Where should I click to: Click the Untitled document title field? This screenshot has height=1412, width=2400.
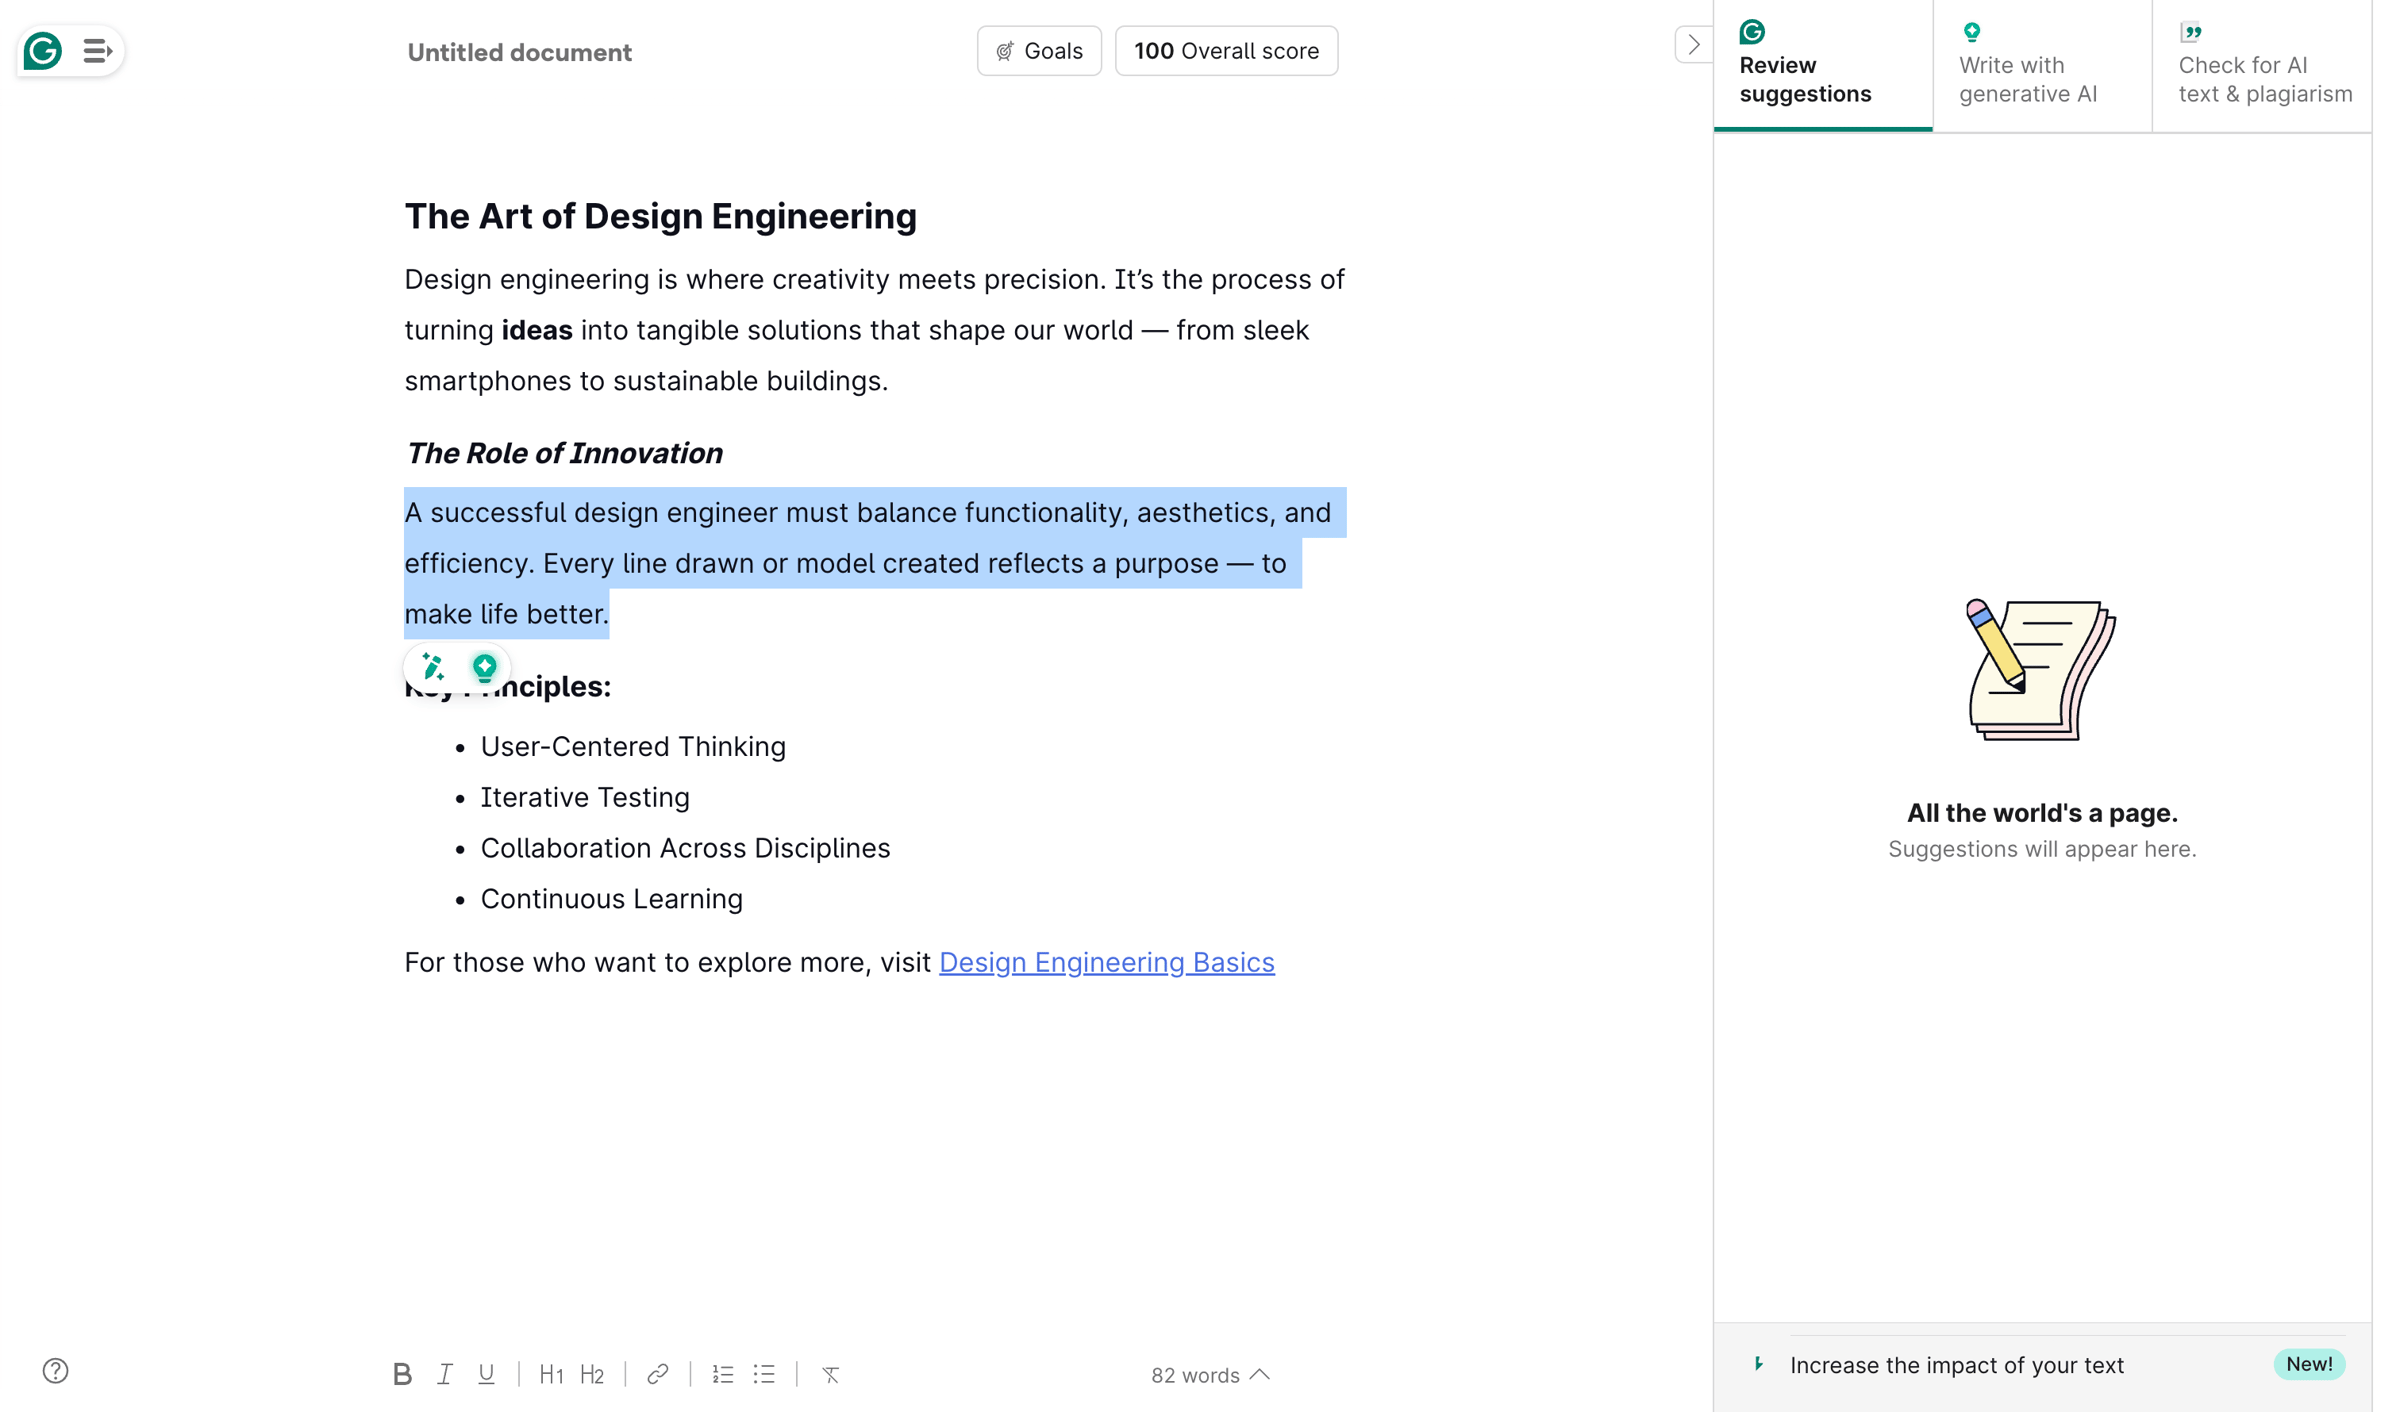coord(519,52)
